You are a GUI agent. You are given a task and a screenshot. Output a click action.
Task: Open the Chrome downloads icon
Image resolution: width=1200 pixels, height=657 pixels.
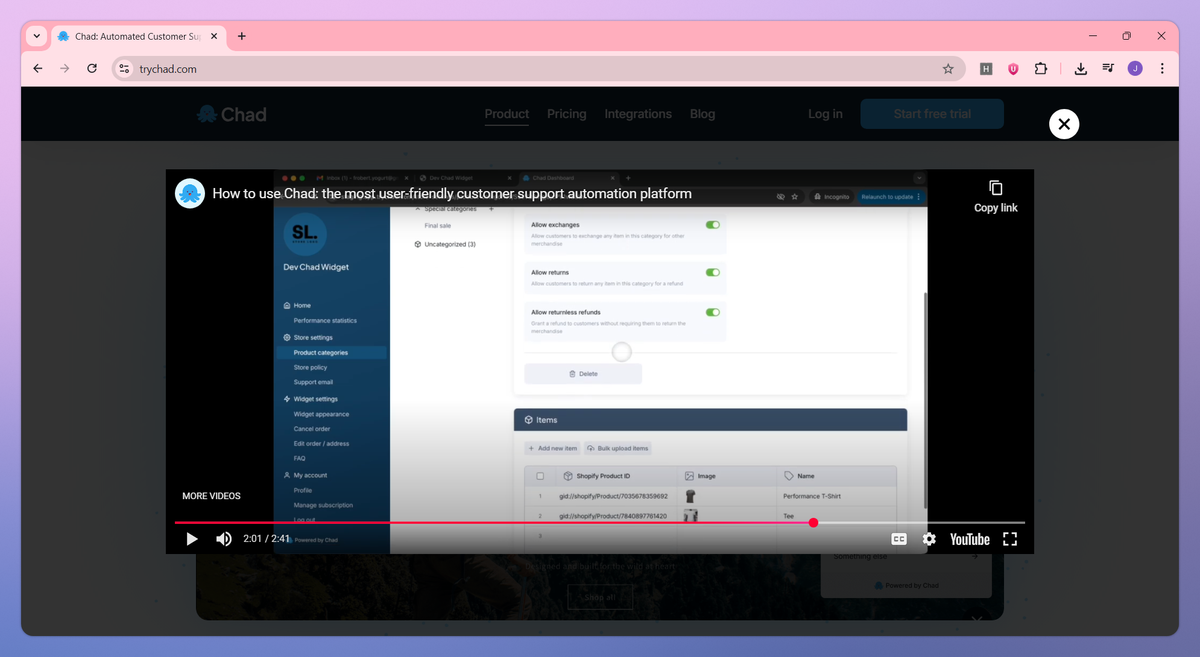pyautogui.click(x=1081, y=69)
